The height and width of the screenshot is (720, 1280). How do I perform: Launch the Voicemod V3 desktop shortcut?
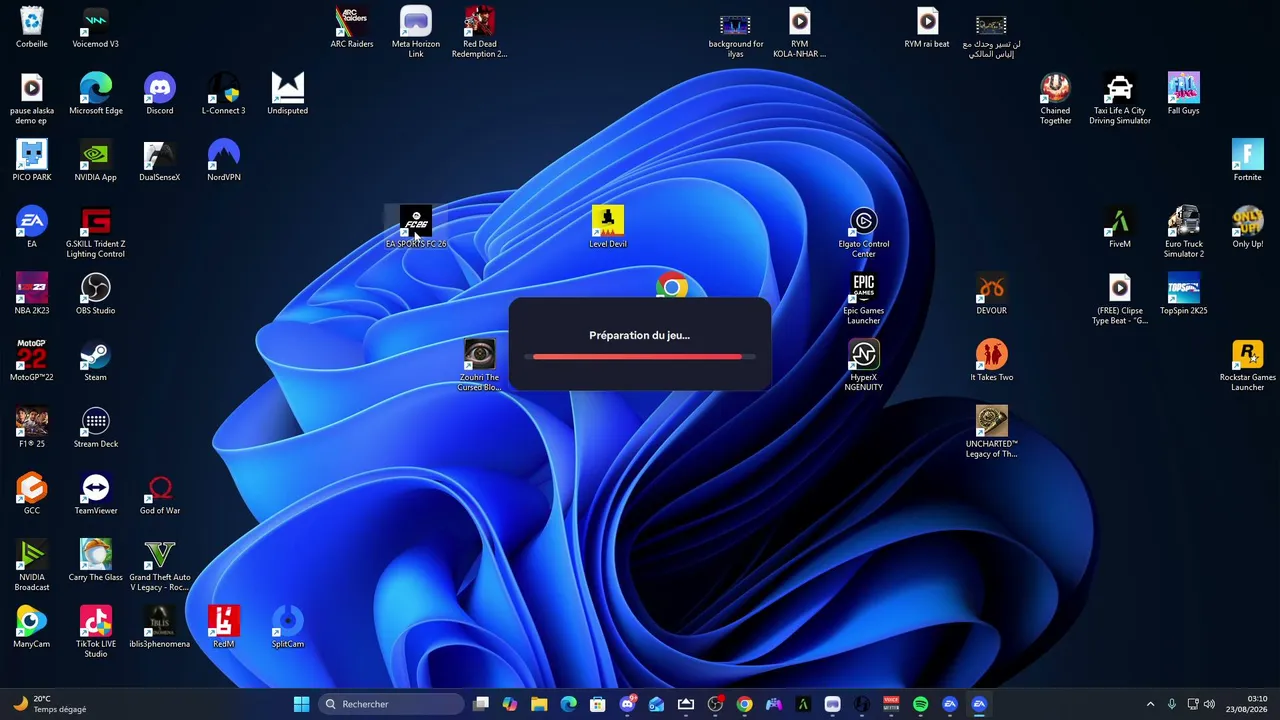point(96,28)
